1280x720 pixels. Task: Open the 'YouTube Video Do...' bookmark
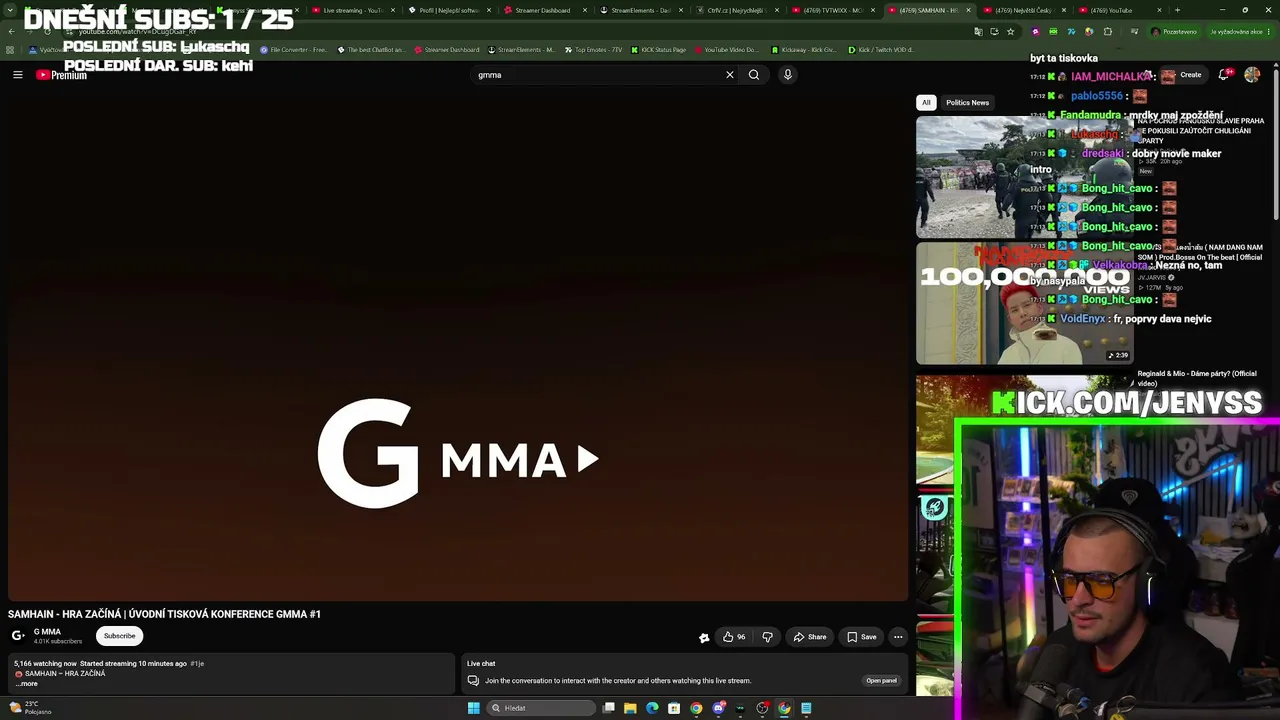point(726,49)
